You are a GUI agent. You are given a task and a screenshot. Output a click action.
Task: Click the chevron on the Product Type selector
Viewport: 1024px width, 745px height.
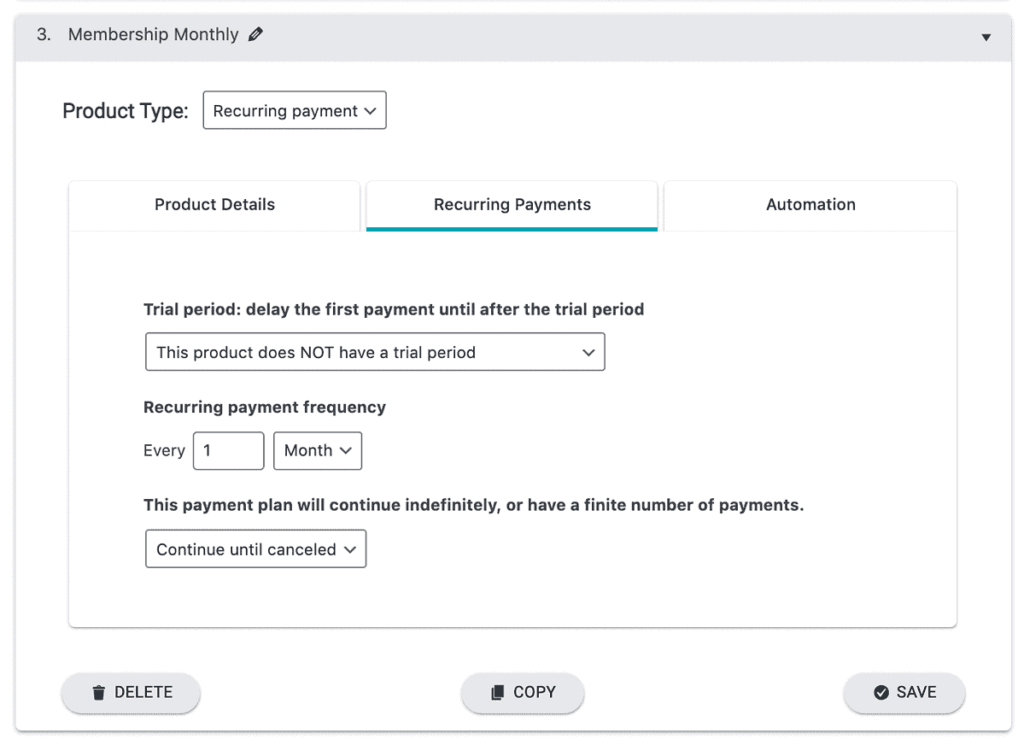click(369, 110)
